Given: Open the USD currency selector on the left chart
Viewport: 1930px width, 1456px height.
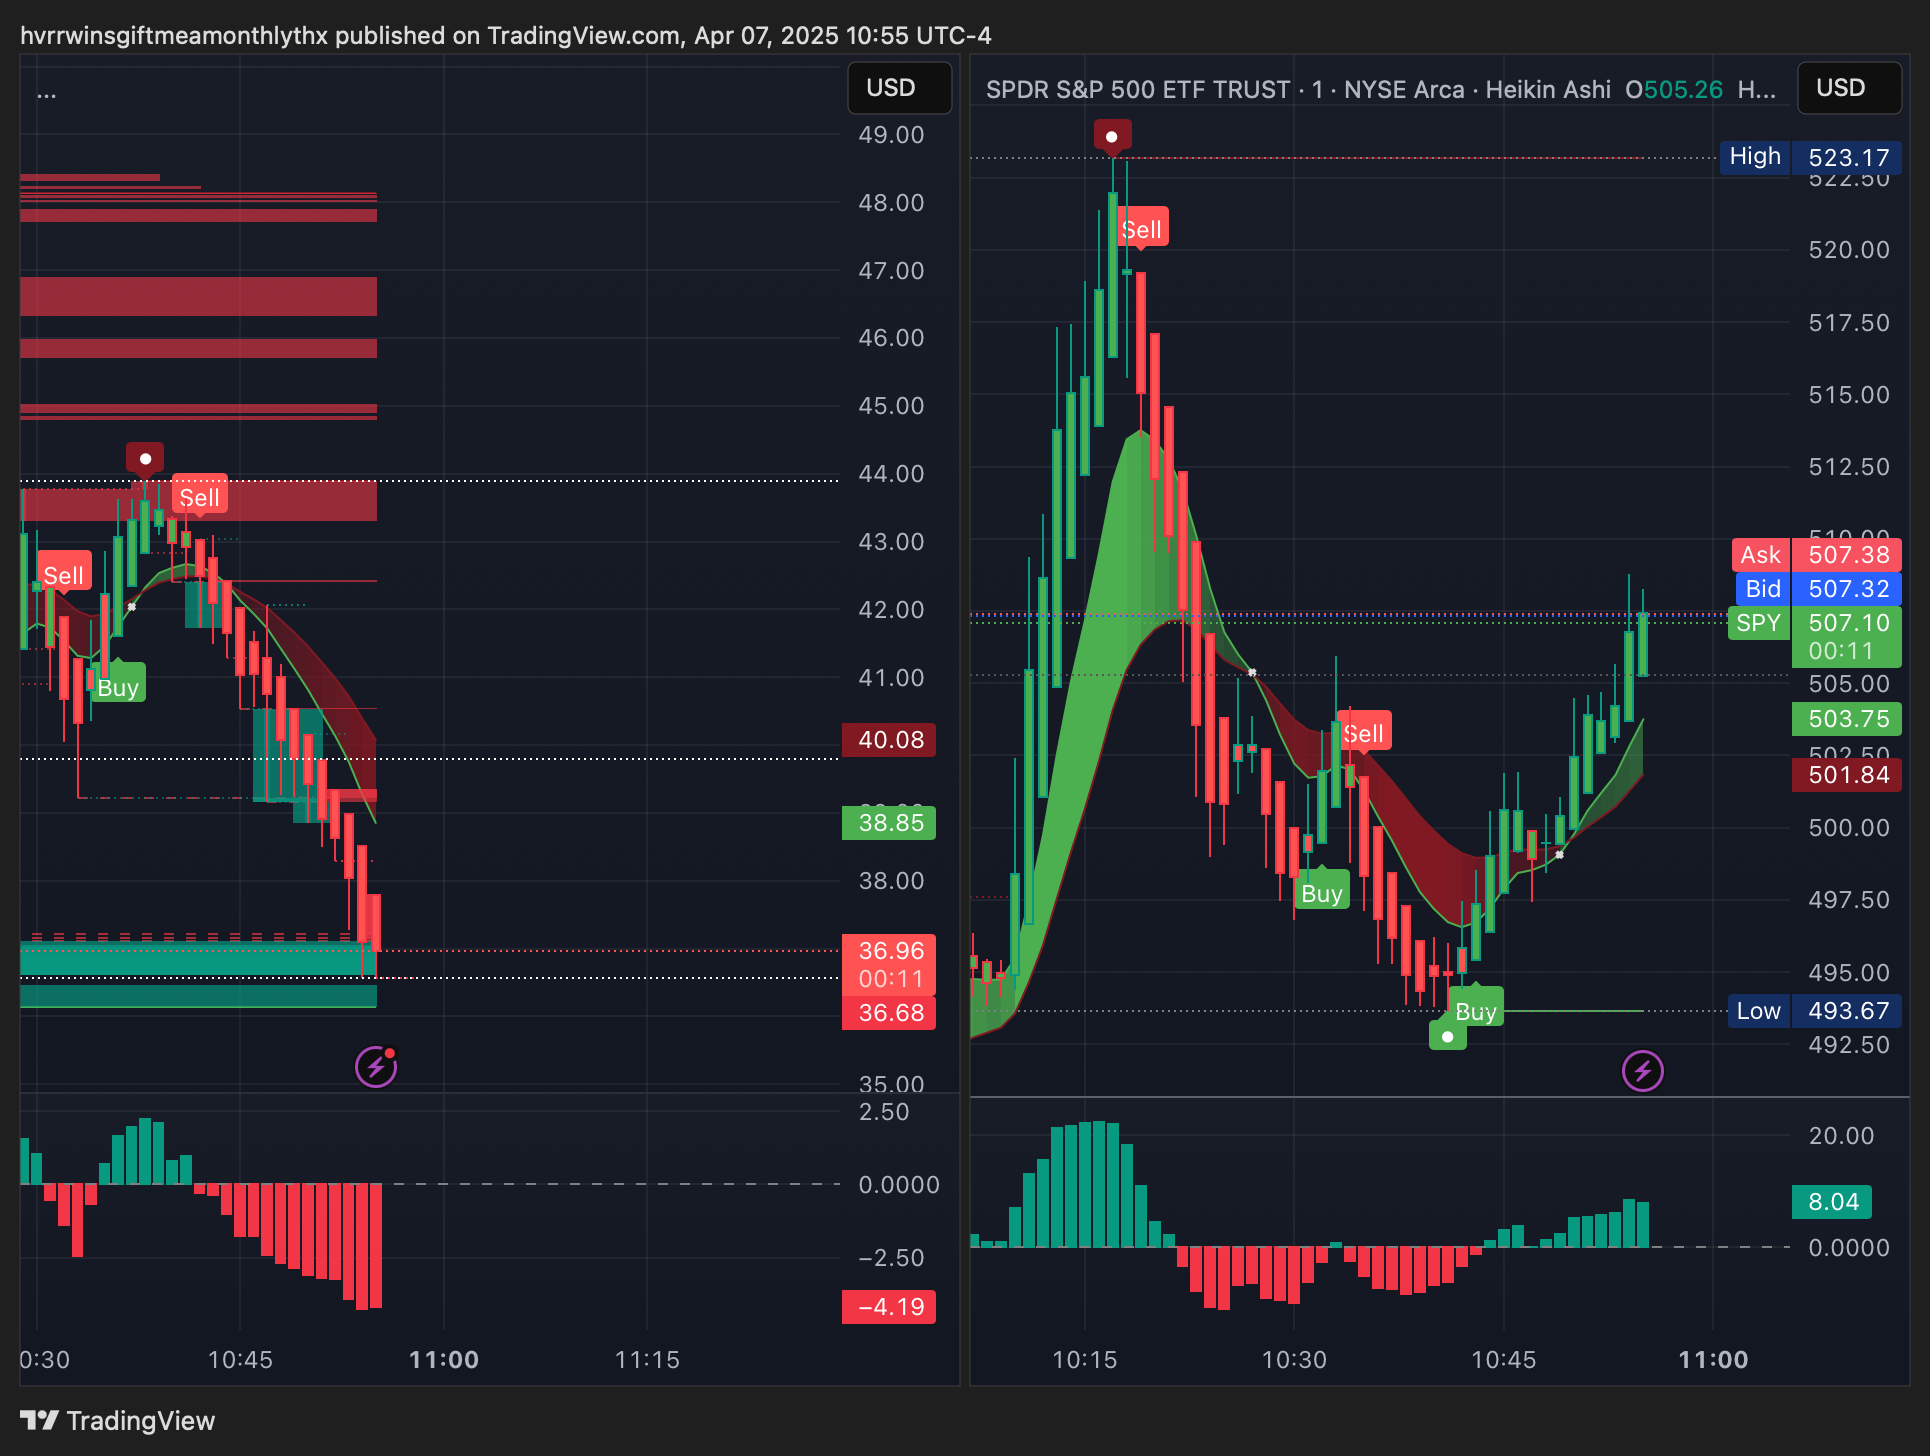Looking at the screenshot, I should coord(900,88).
